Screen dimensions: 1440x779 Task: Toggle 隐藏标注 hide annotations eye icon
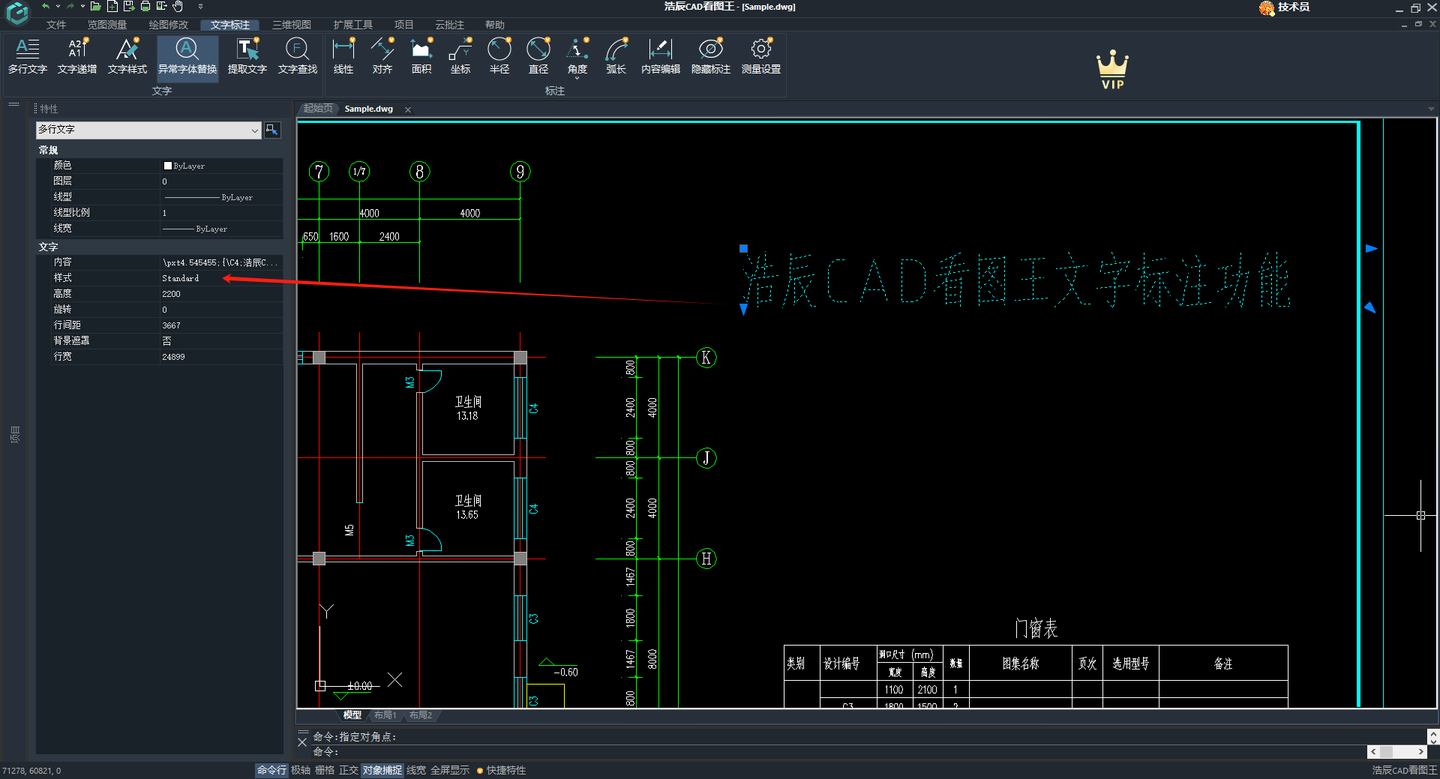click(x=711, y=56)
